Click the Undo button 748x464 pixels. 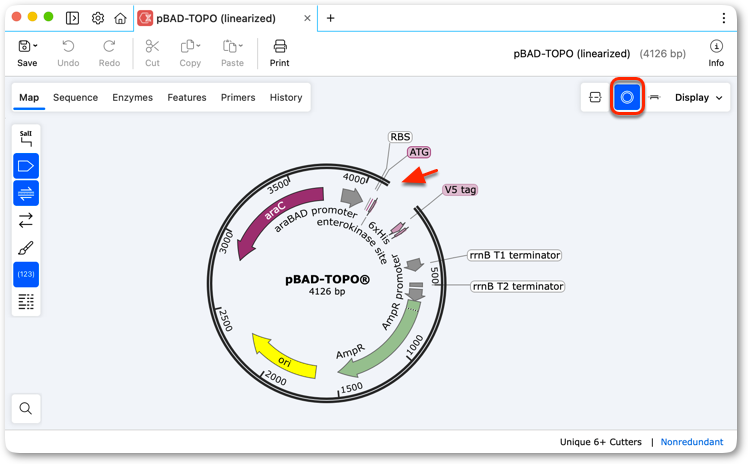tap(68, 53)
